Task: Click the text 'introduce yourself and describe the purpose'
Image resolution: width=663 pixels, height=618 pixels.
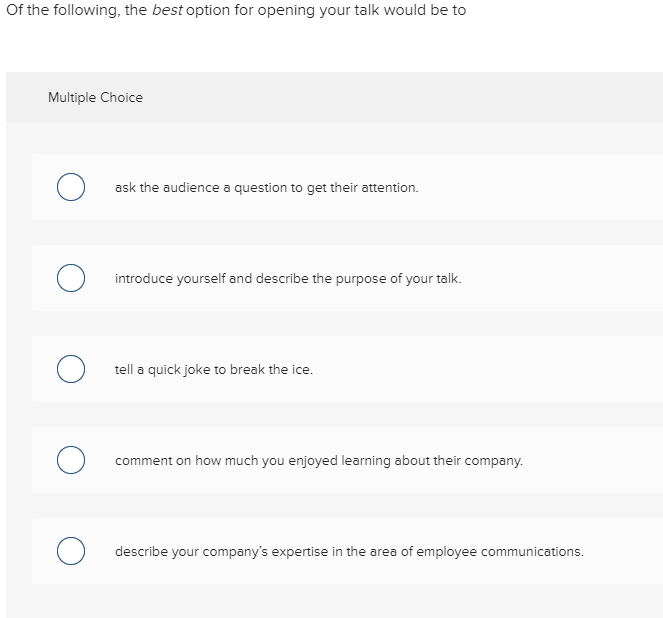Action: point(250,279)
